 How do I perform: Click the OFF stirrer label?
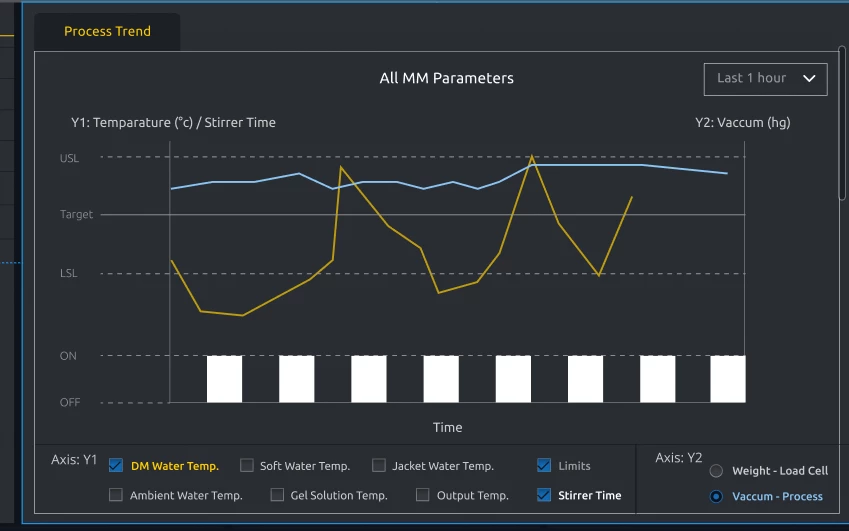coord(70,402)
